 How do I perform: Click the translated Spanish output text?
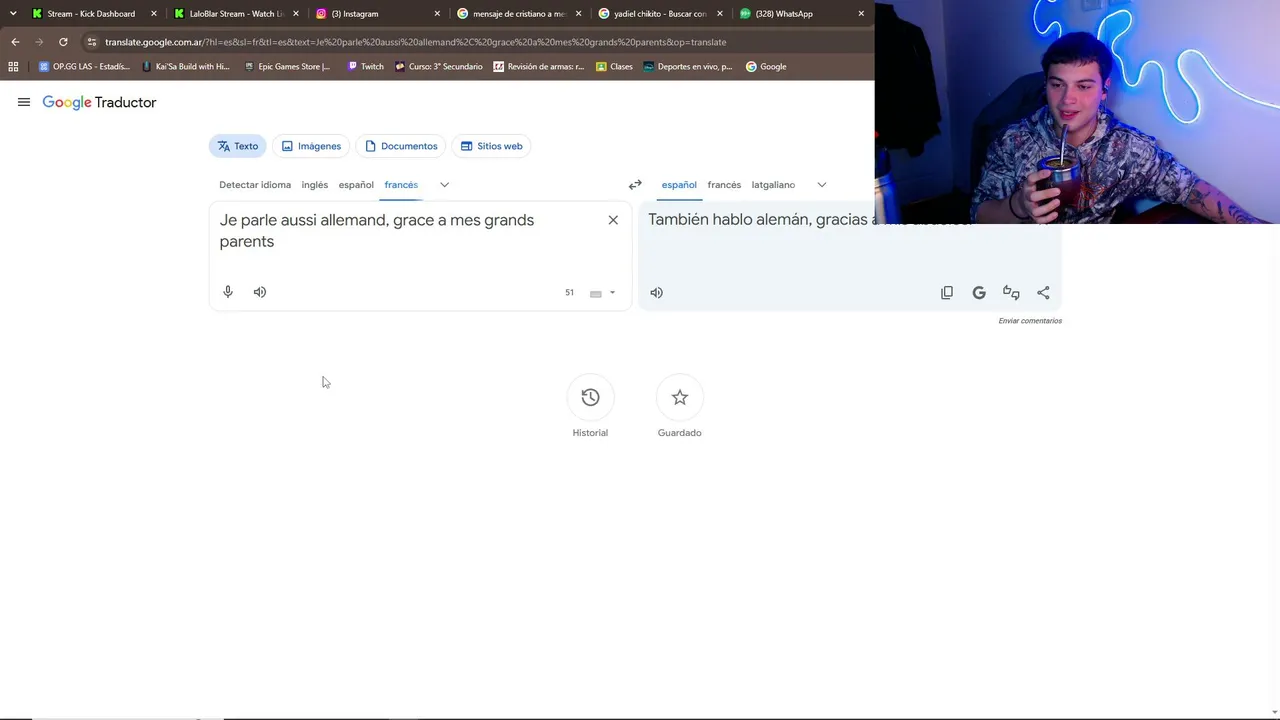coord(762,220)
